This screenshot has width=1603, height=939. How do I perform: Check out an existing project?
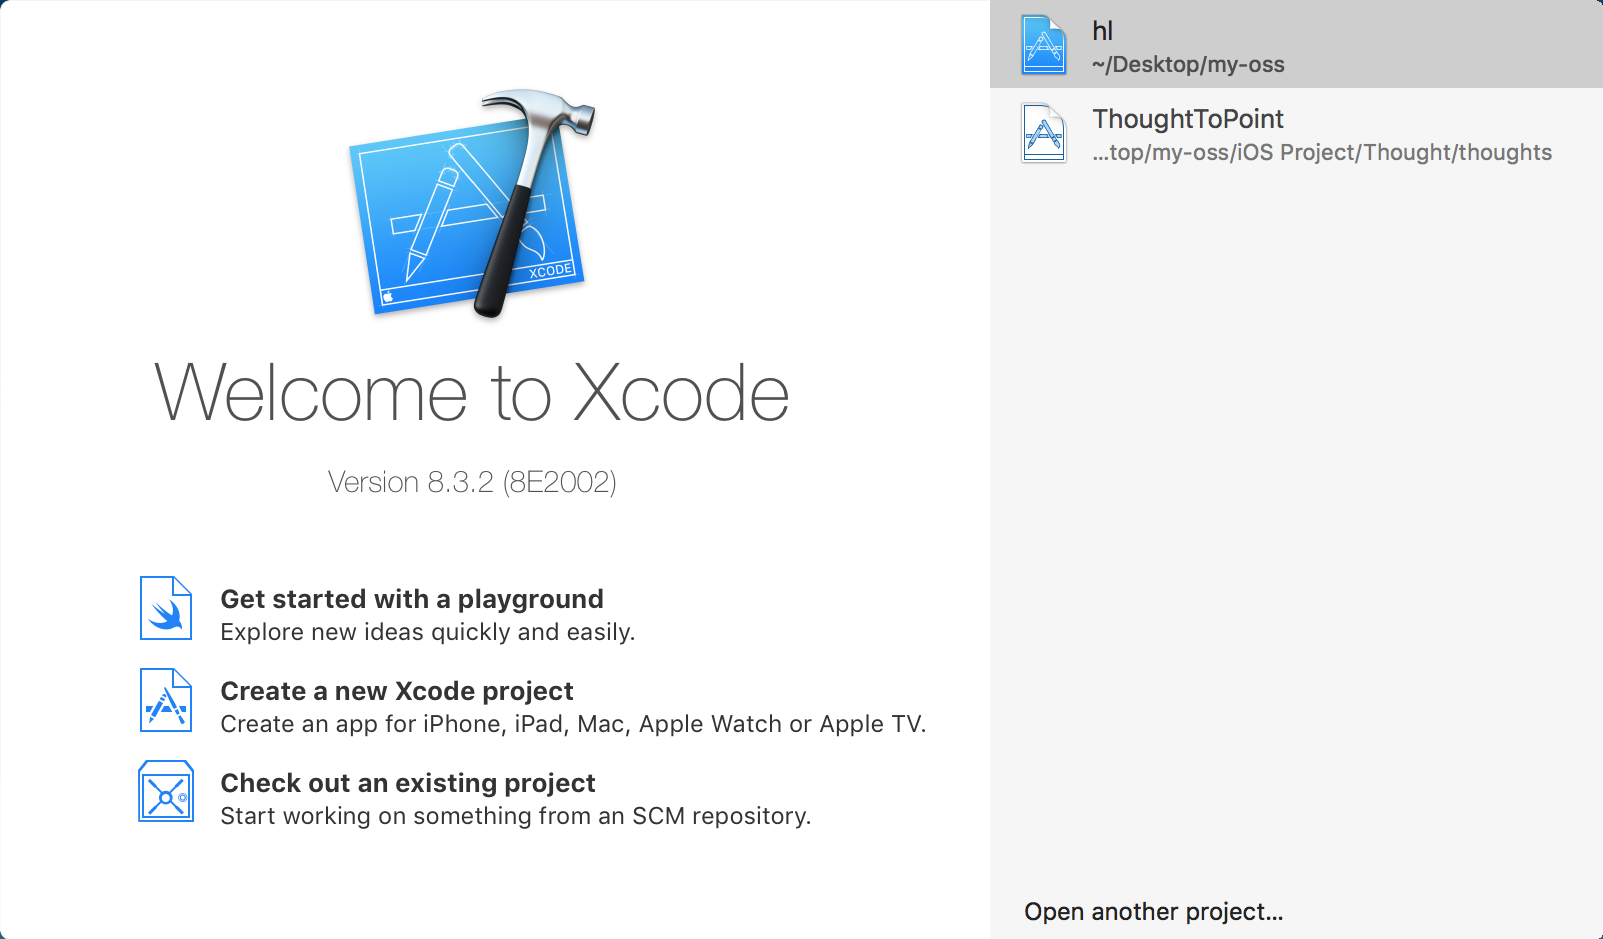(x=408, y=783)
